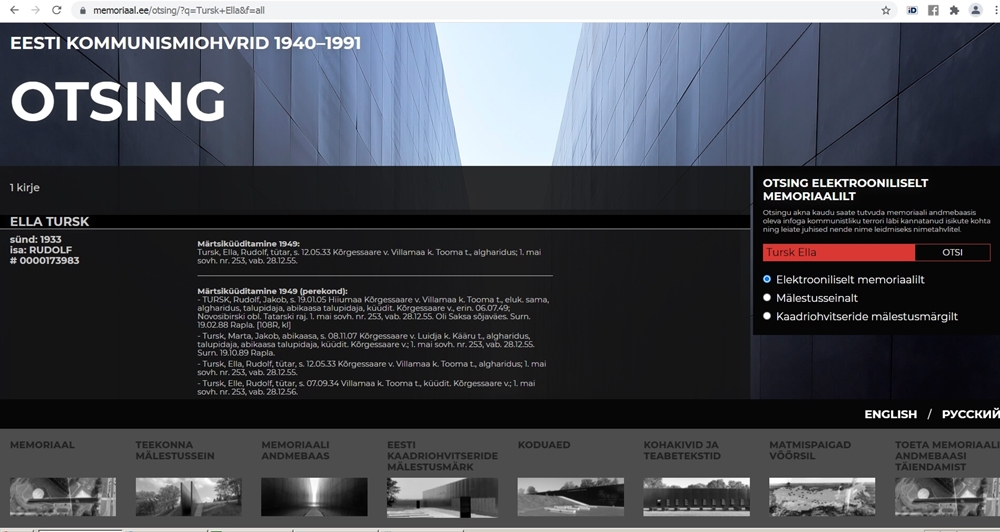Reload the page with the refresh icon
Screen dimensions: 1000x532
(57, 10)
